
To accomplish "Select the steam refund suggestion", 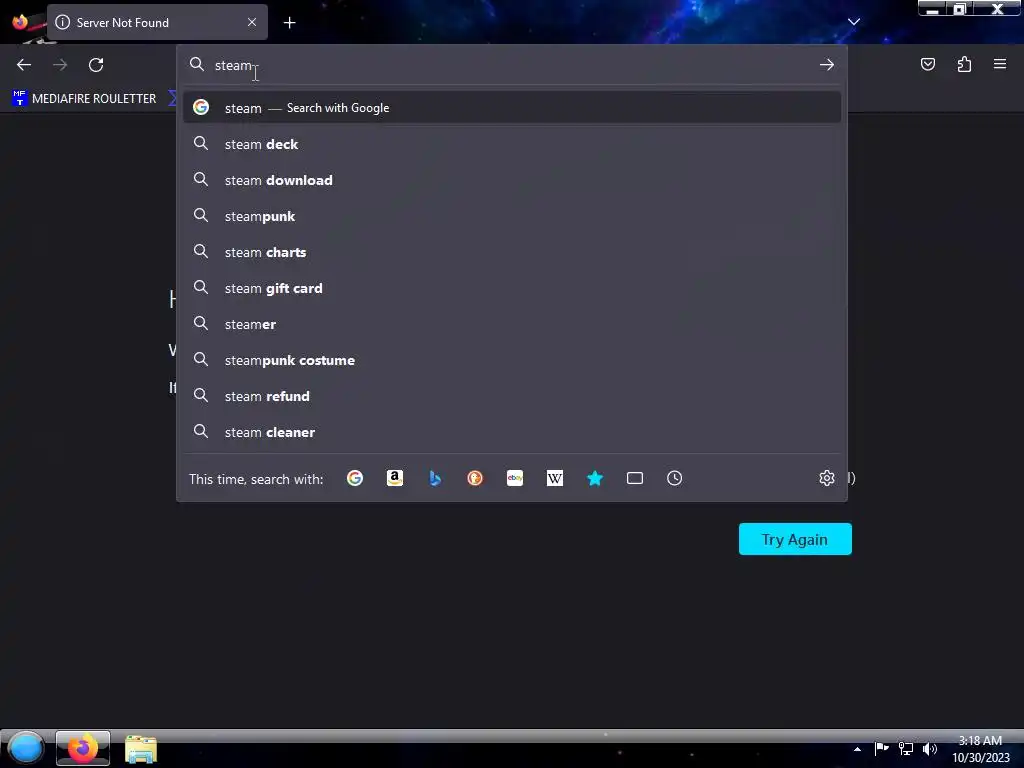I will pos(512,396).
